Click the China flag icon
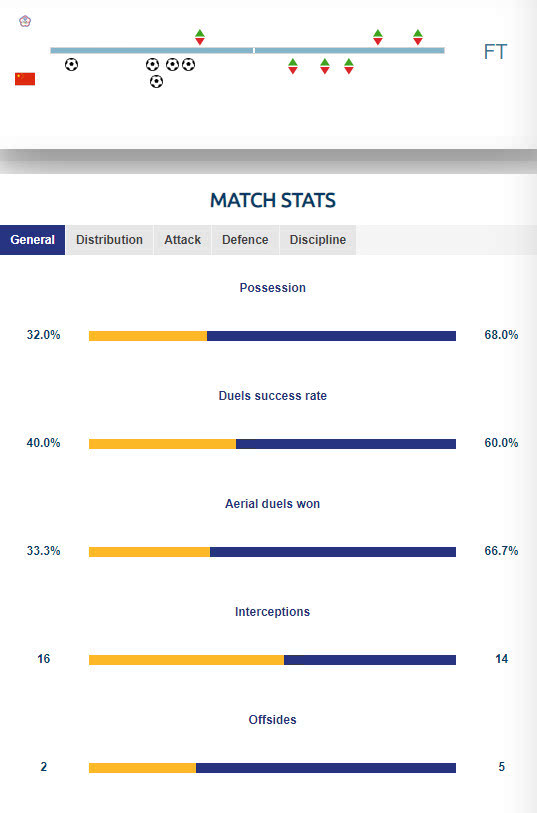 [25, 79]
